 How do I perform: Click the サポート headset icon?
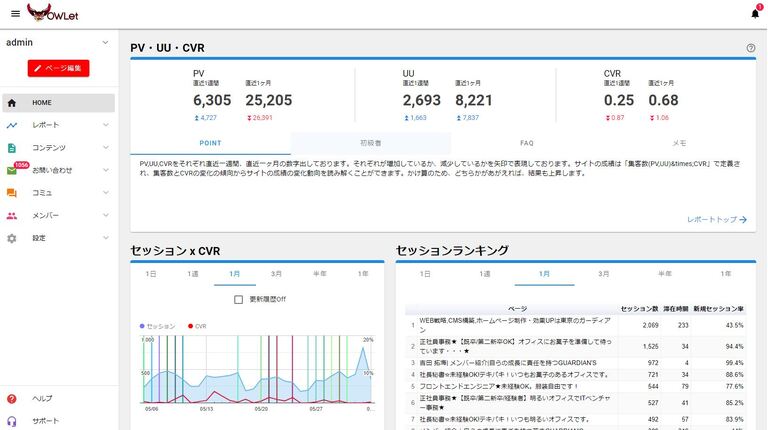coord(12,421)
